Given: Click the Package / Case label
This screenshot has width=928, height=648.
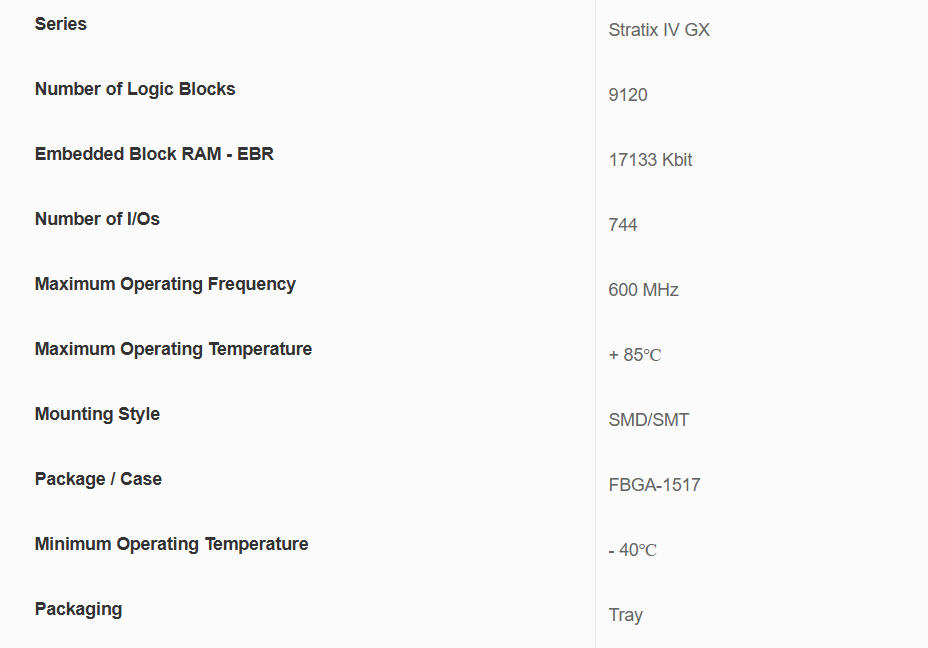Looking at the screenshot, I should point(98,479).
